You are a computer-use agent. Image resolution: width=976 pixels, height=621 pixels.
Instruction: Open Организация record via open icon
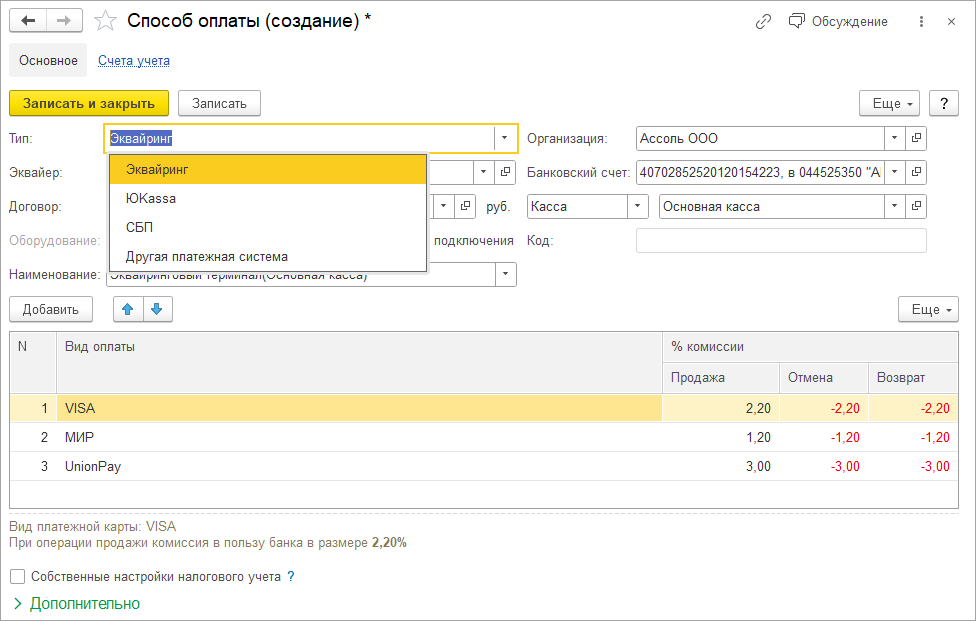click(916, 138)
